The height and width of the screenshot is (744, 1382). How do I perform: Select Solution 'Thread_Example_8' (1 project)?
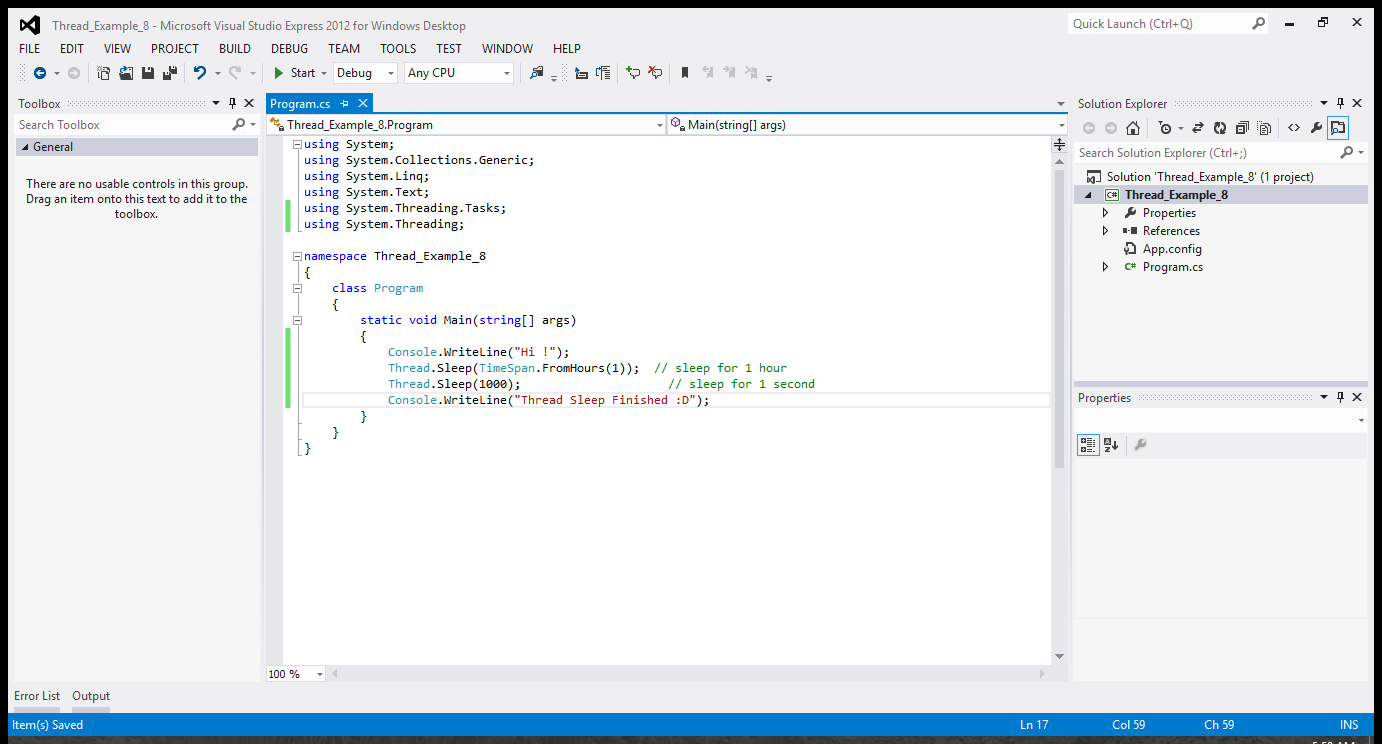point(1210,177)
